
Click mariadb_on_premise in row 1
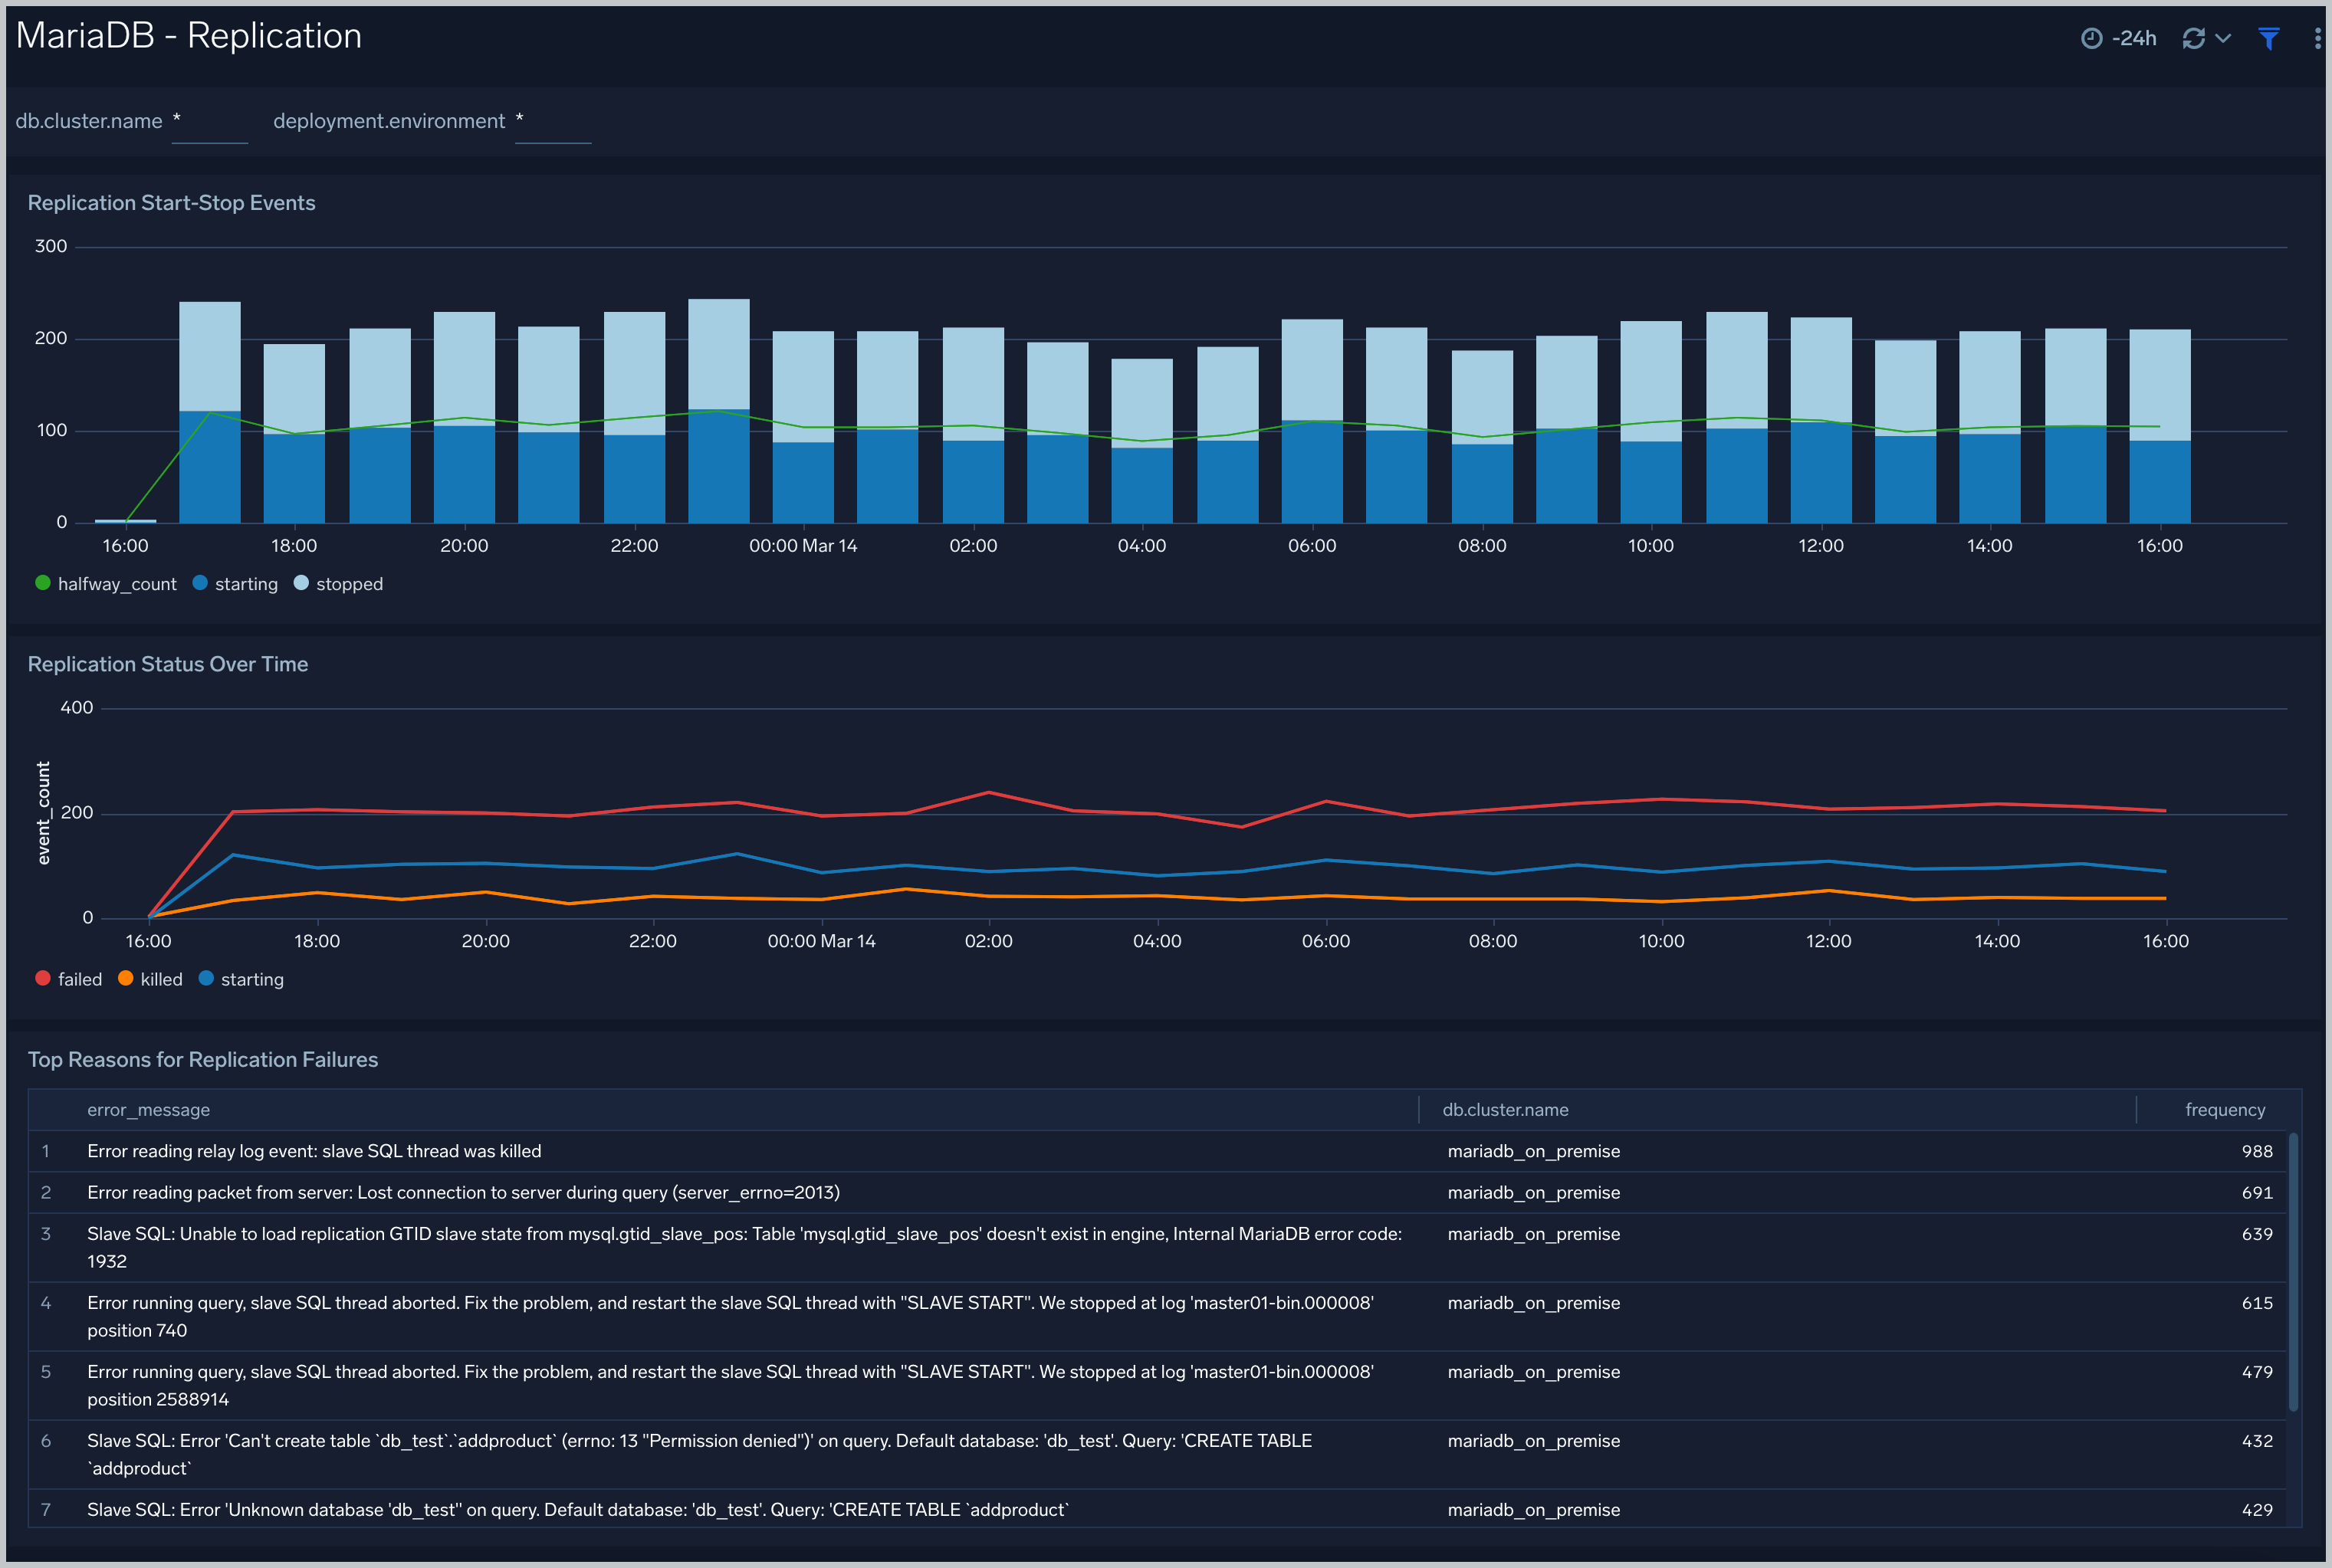click(x=1534, y=1151)
